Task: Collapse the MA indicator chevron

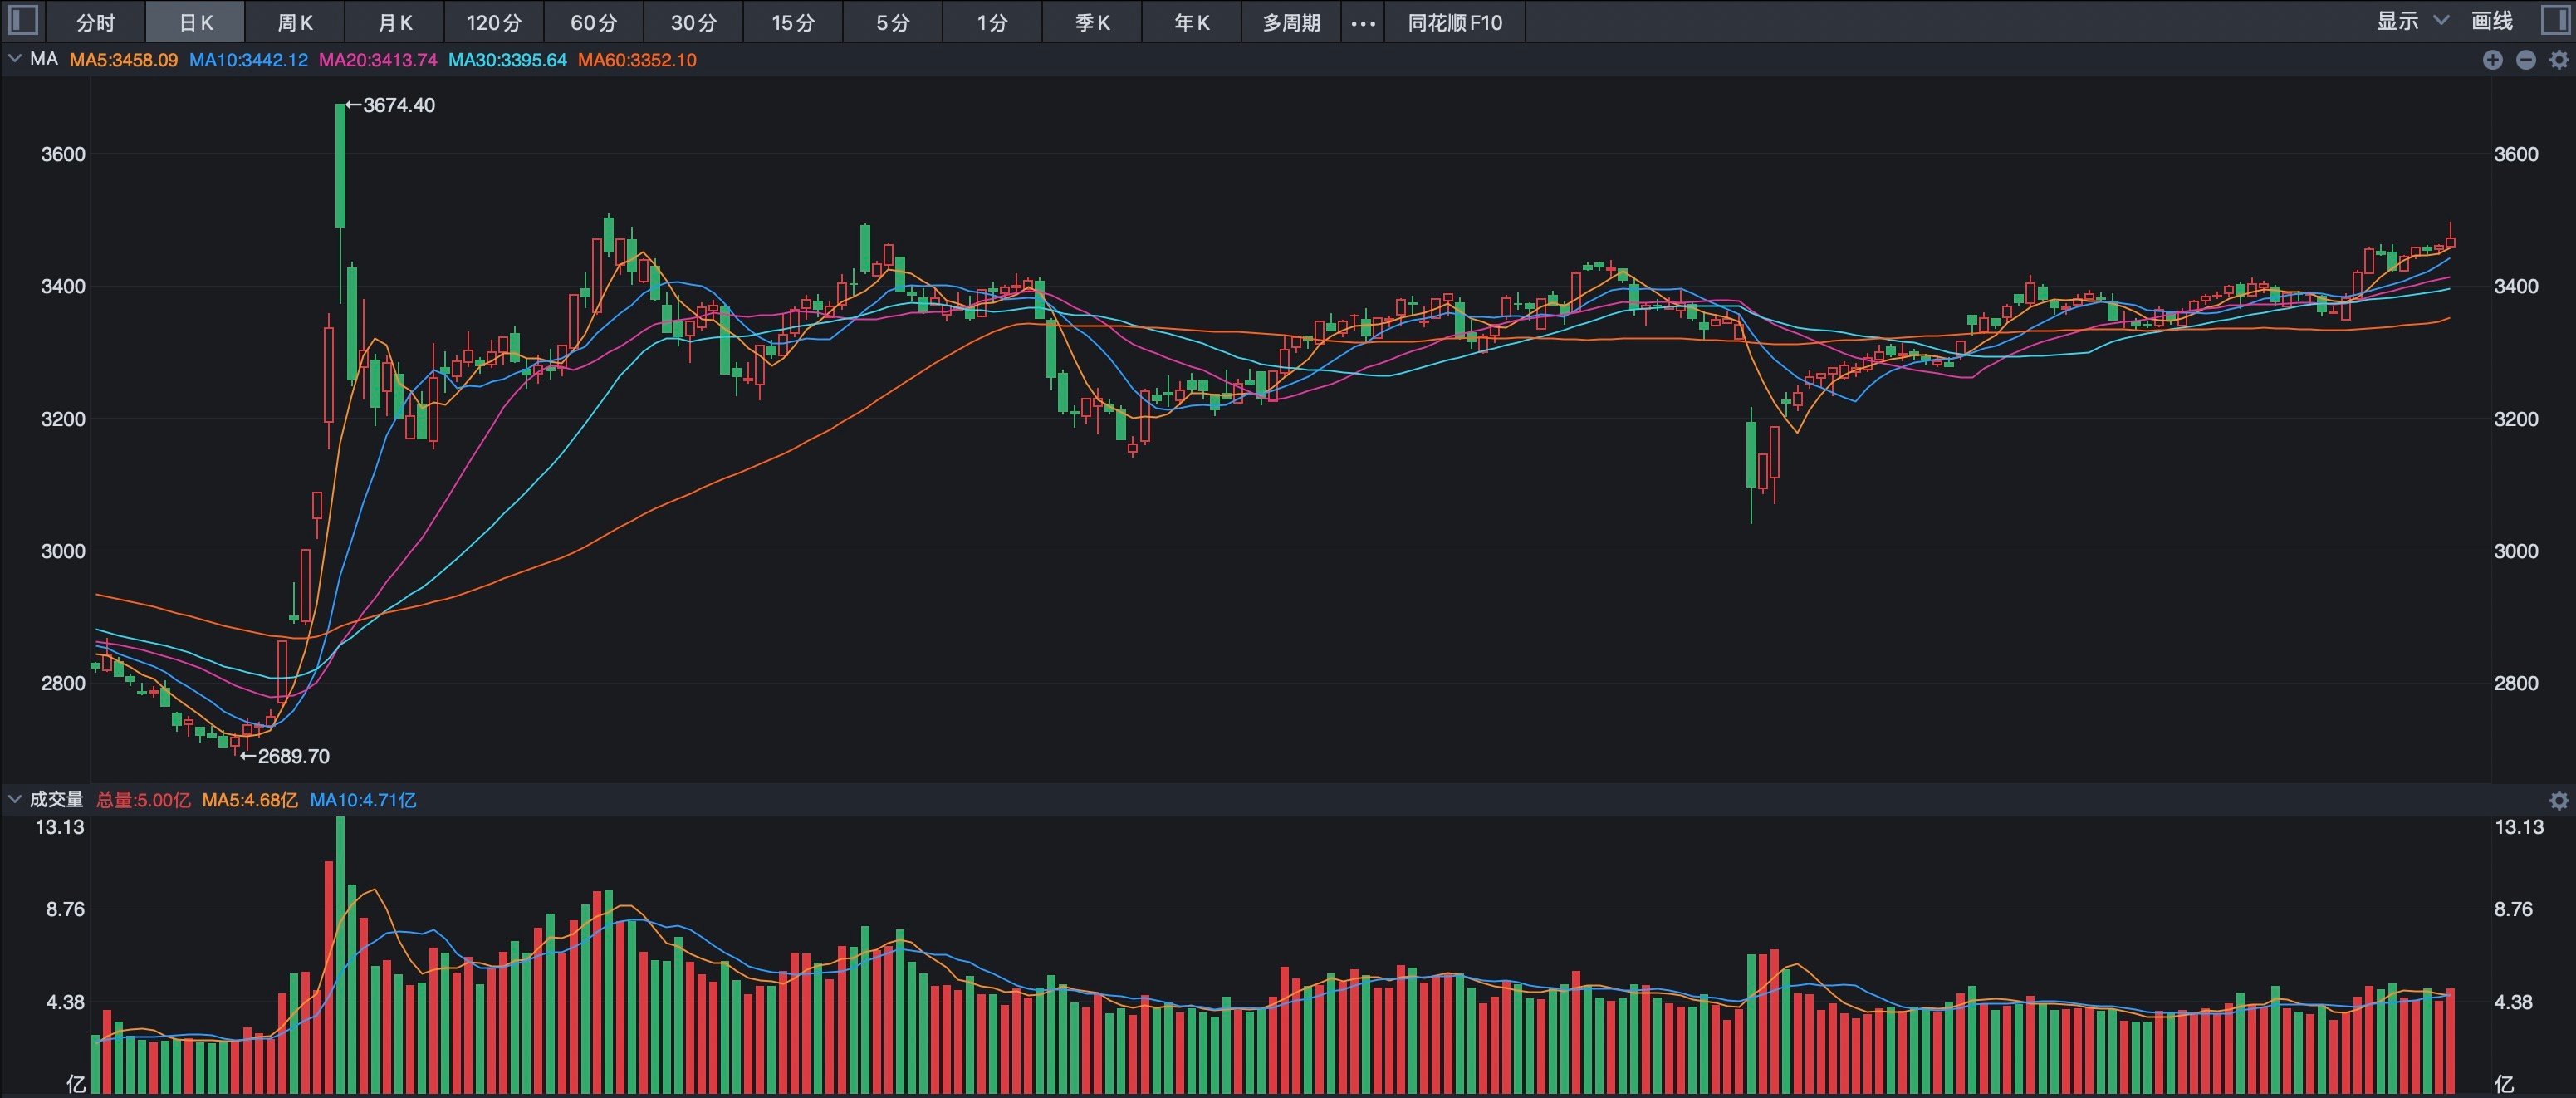Action: 14,59
